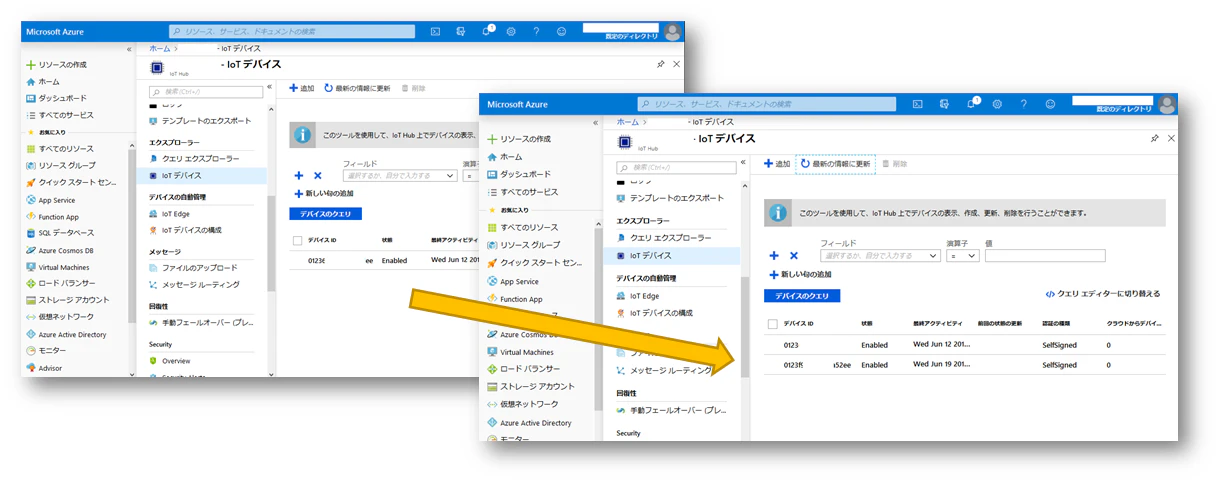Open ファイルのアップロード in back window resource menu
The width and height of the screenshot is (1220, 483).
point(193,268)
